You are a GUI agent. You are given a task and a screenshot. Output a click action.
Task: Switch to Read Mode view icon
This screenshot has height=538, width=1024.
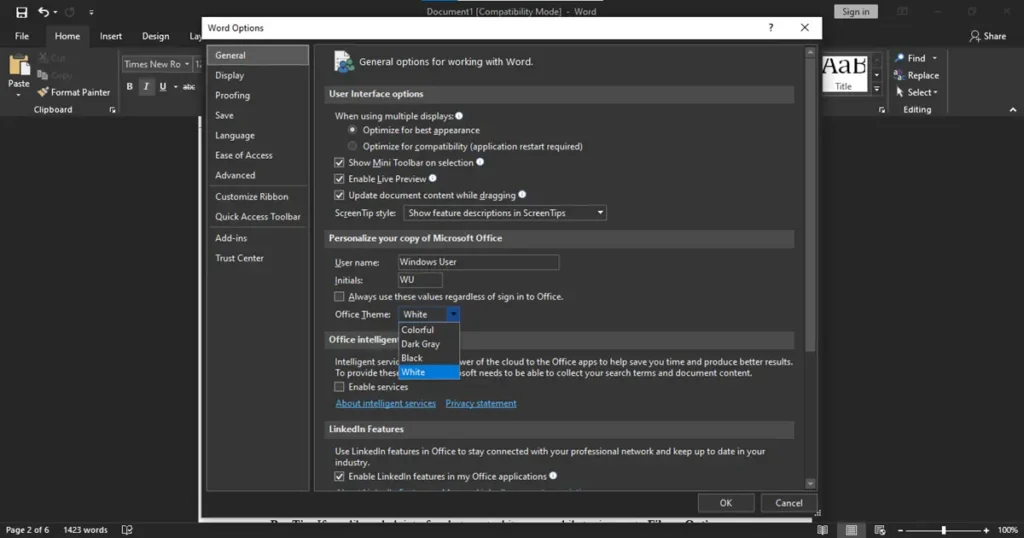823,530
